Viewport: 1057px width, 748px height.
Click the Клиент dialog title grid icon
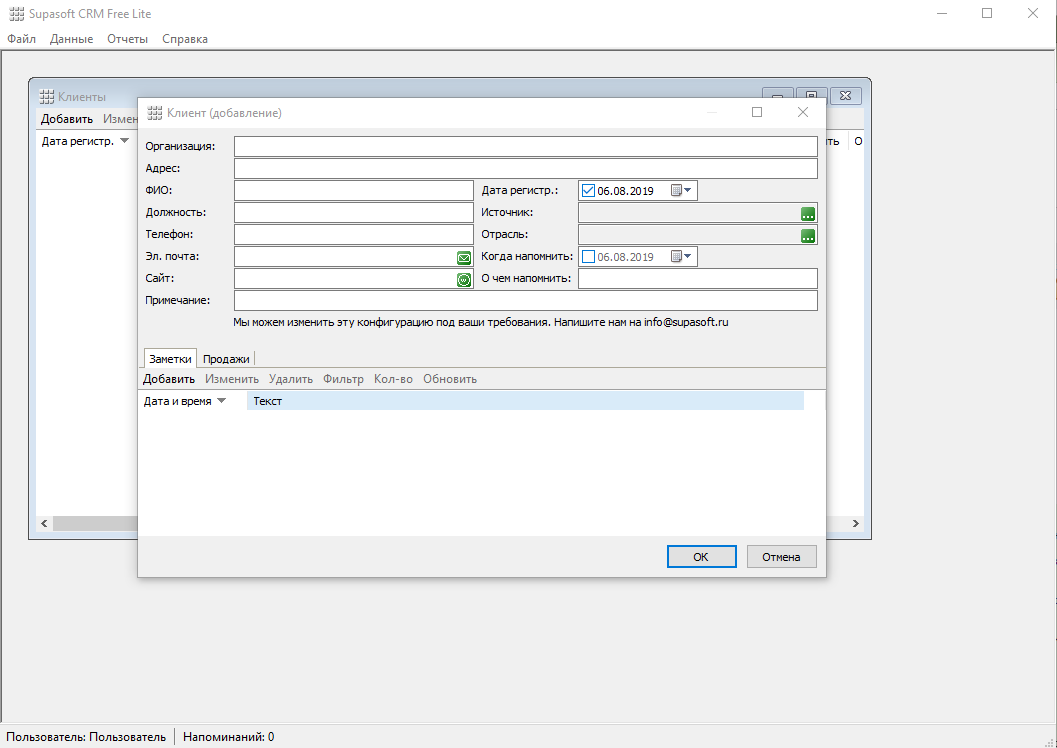point(155,113)
